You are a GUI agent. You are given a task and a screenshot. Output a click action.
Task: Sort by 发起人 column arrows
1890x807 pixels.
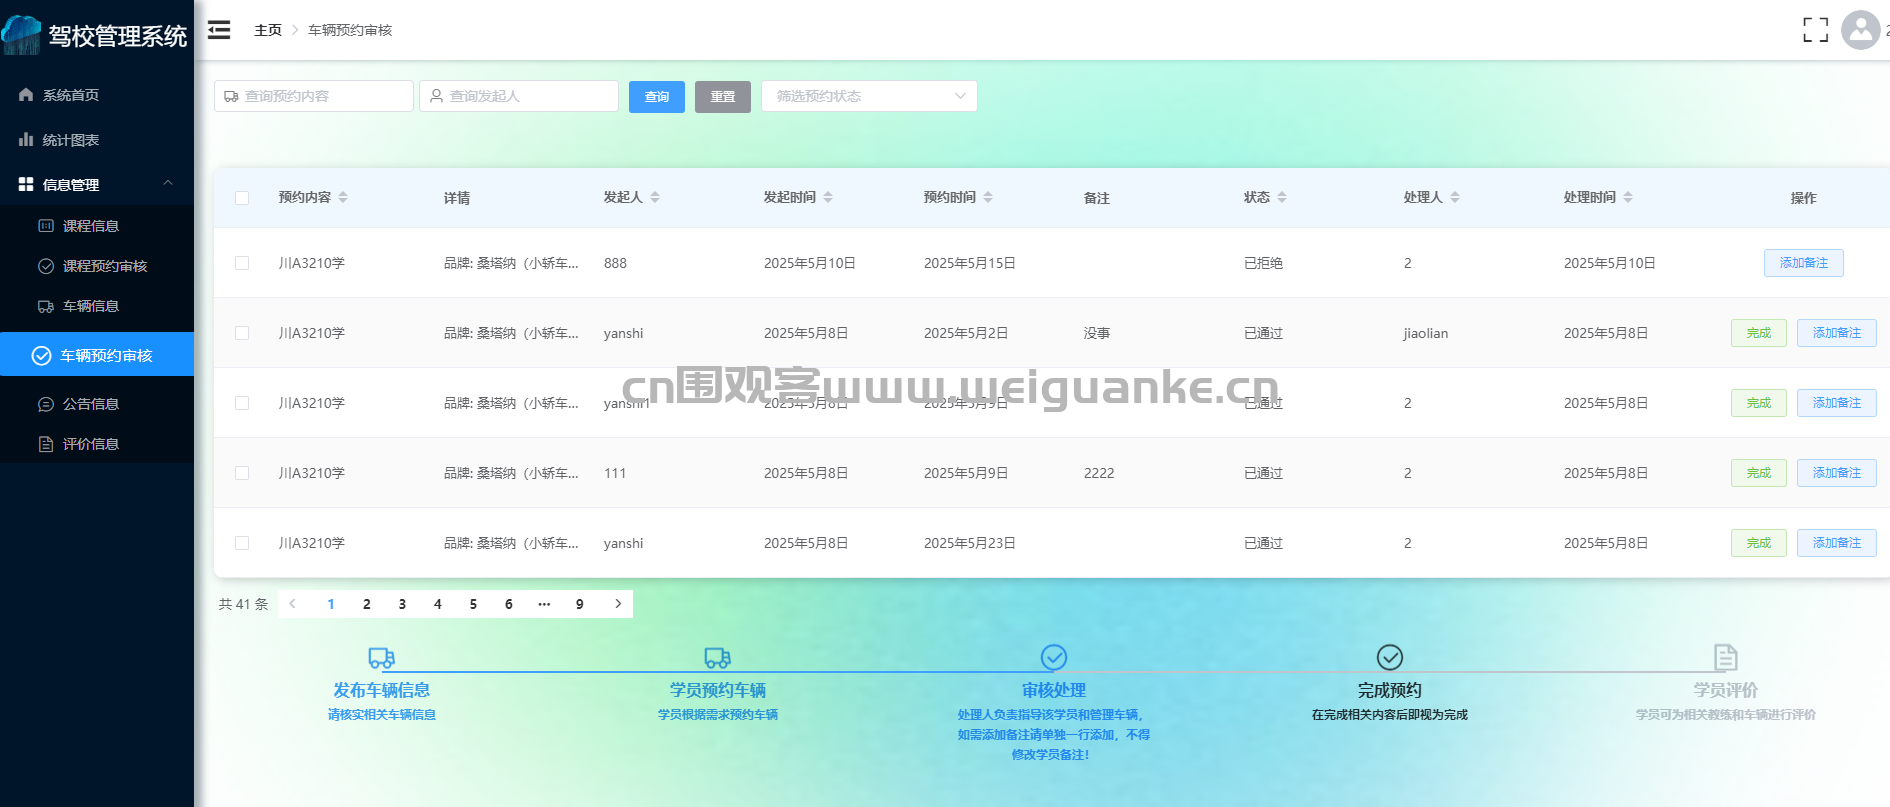[x=655, y=197]
